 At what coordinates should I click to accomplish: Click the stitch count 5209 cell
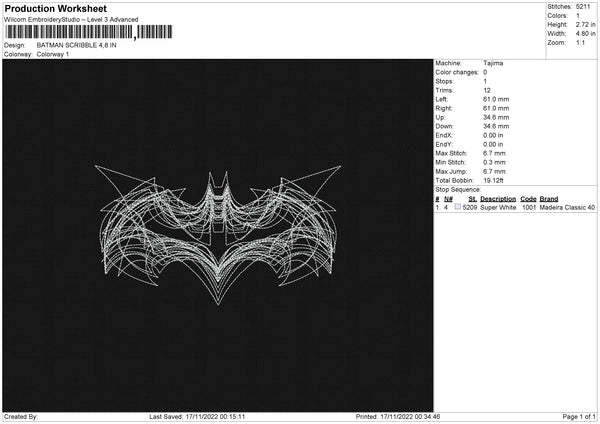pyautogui.click(x=470, y=207)
